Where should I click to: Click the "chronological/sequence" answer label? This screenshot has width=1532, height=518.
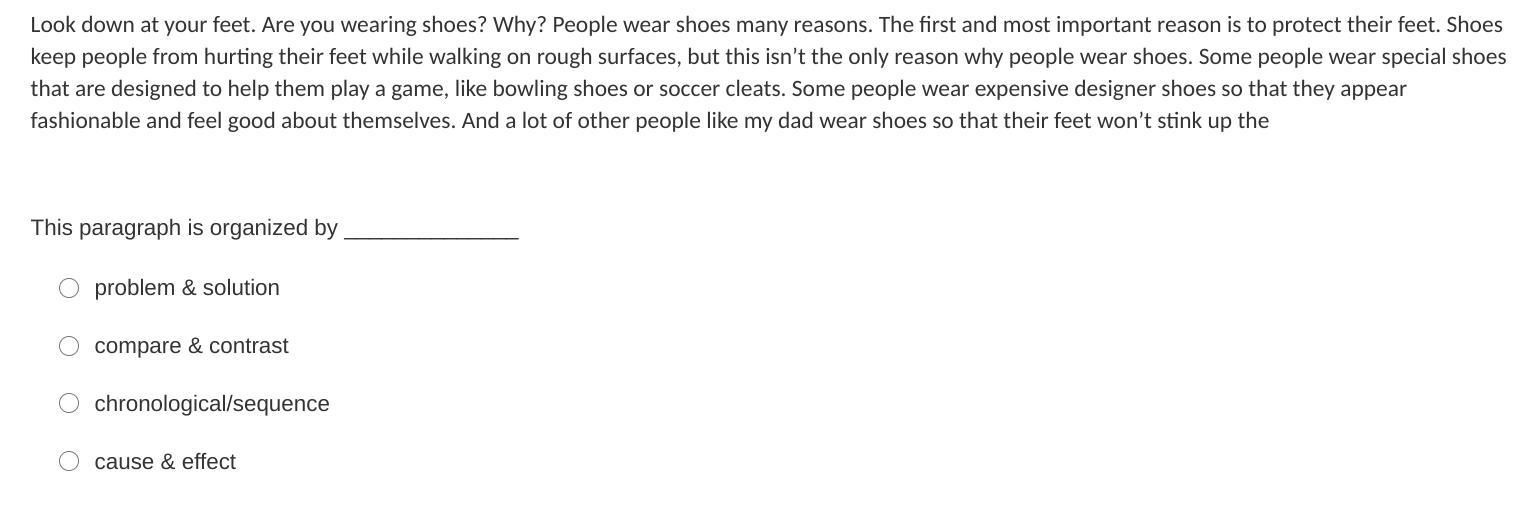point(212,404)
